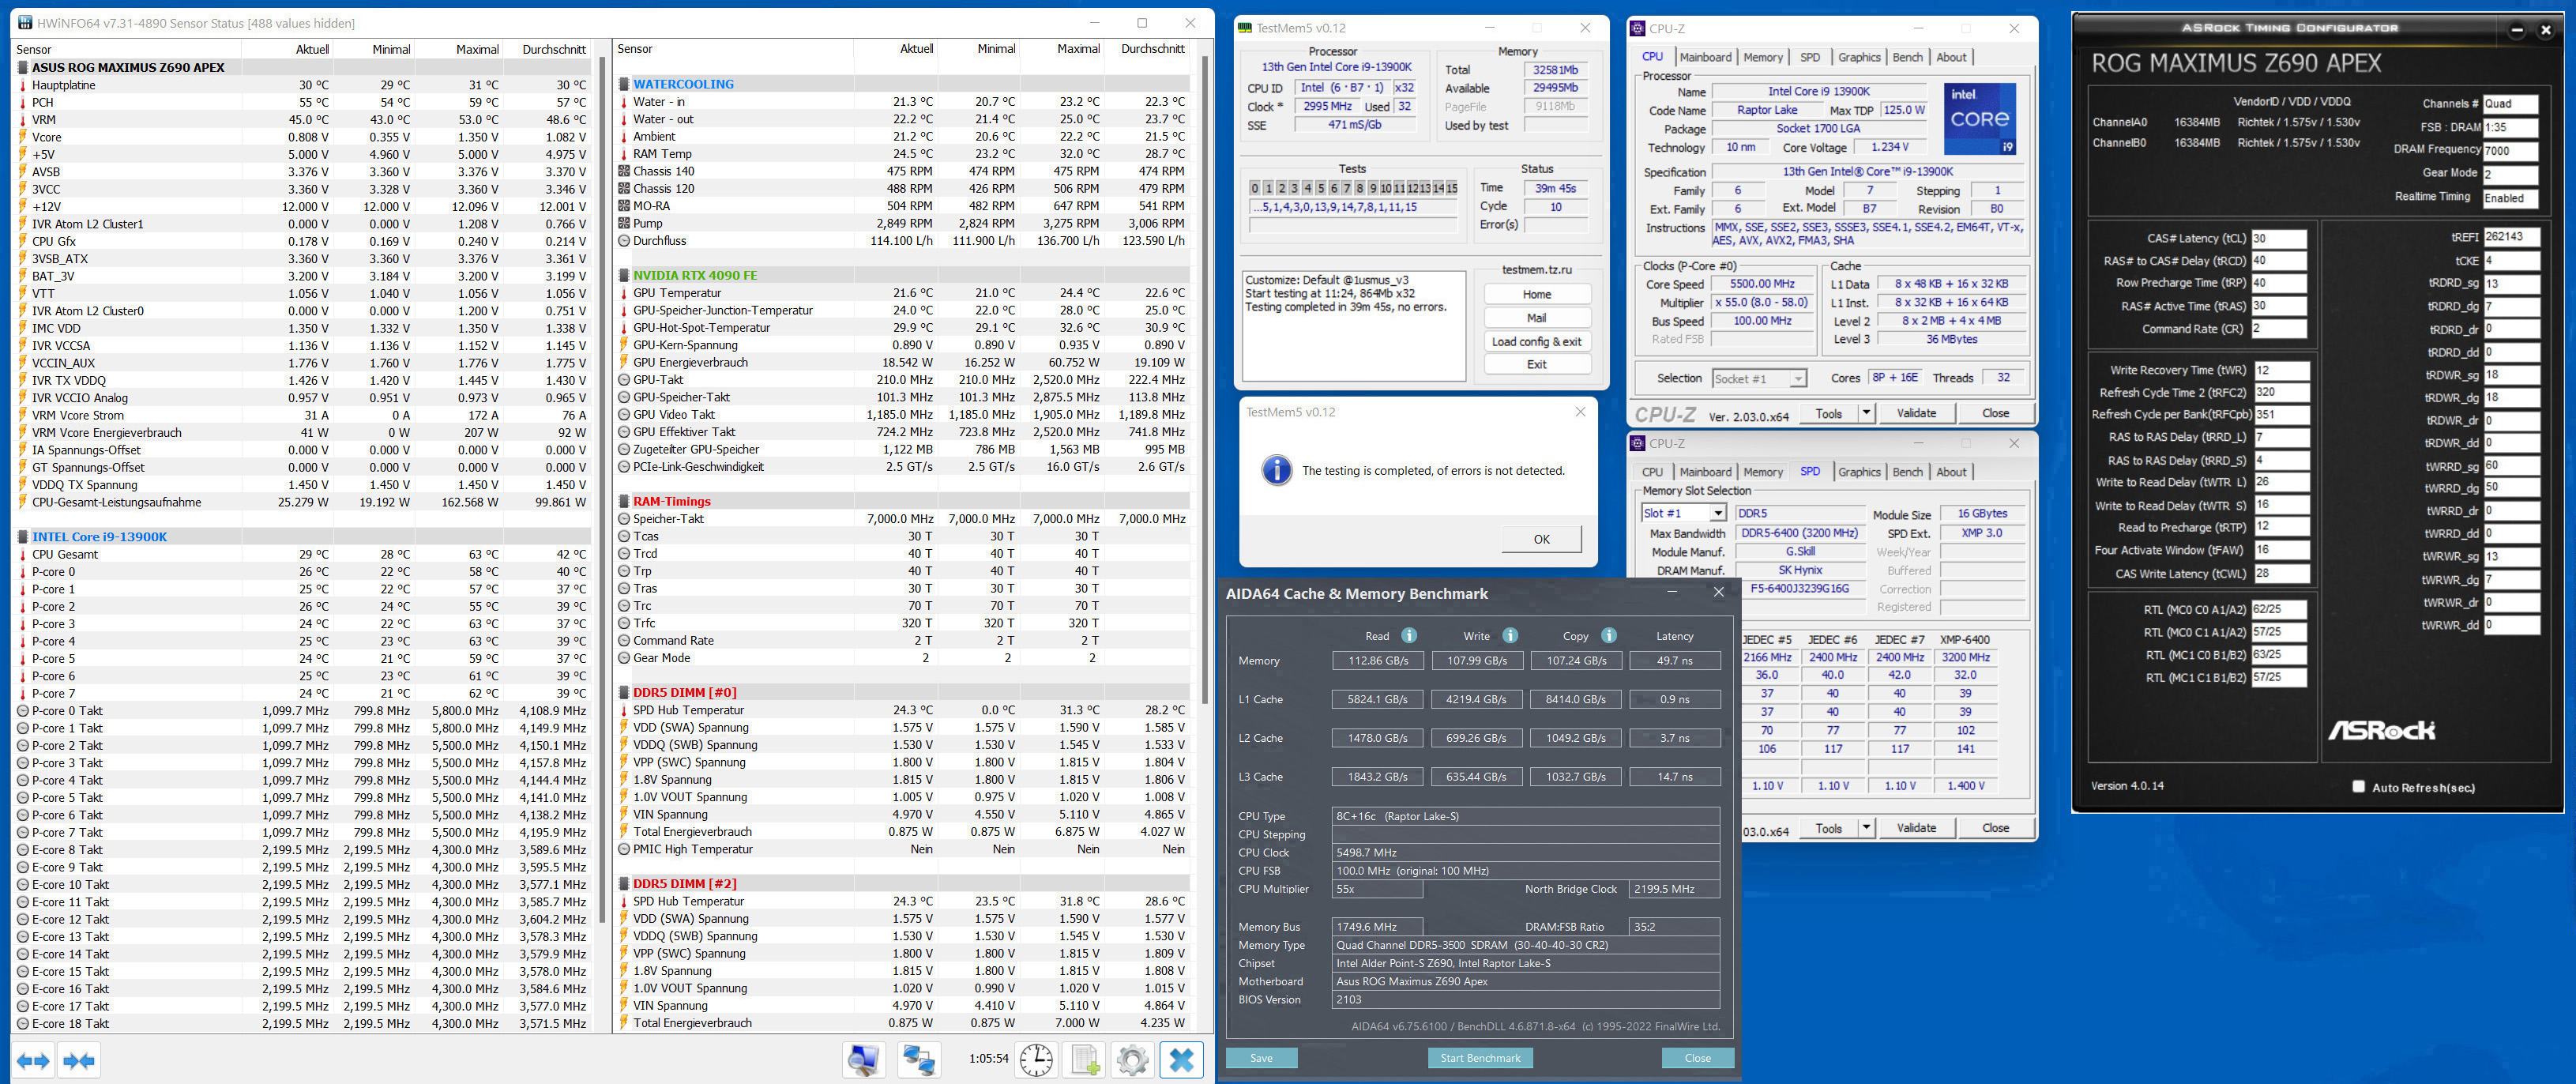
Task: Click the info icon beside Copy in AIDA64
Action: (x=1608, y=635)
